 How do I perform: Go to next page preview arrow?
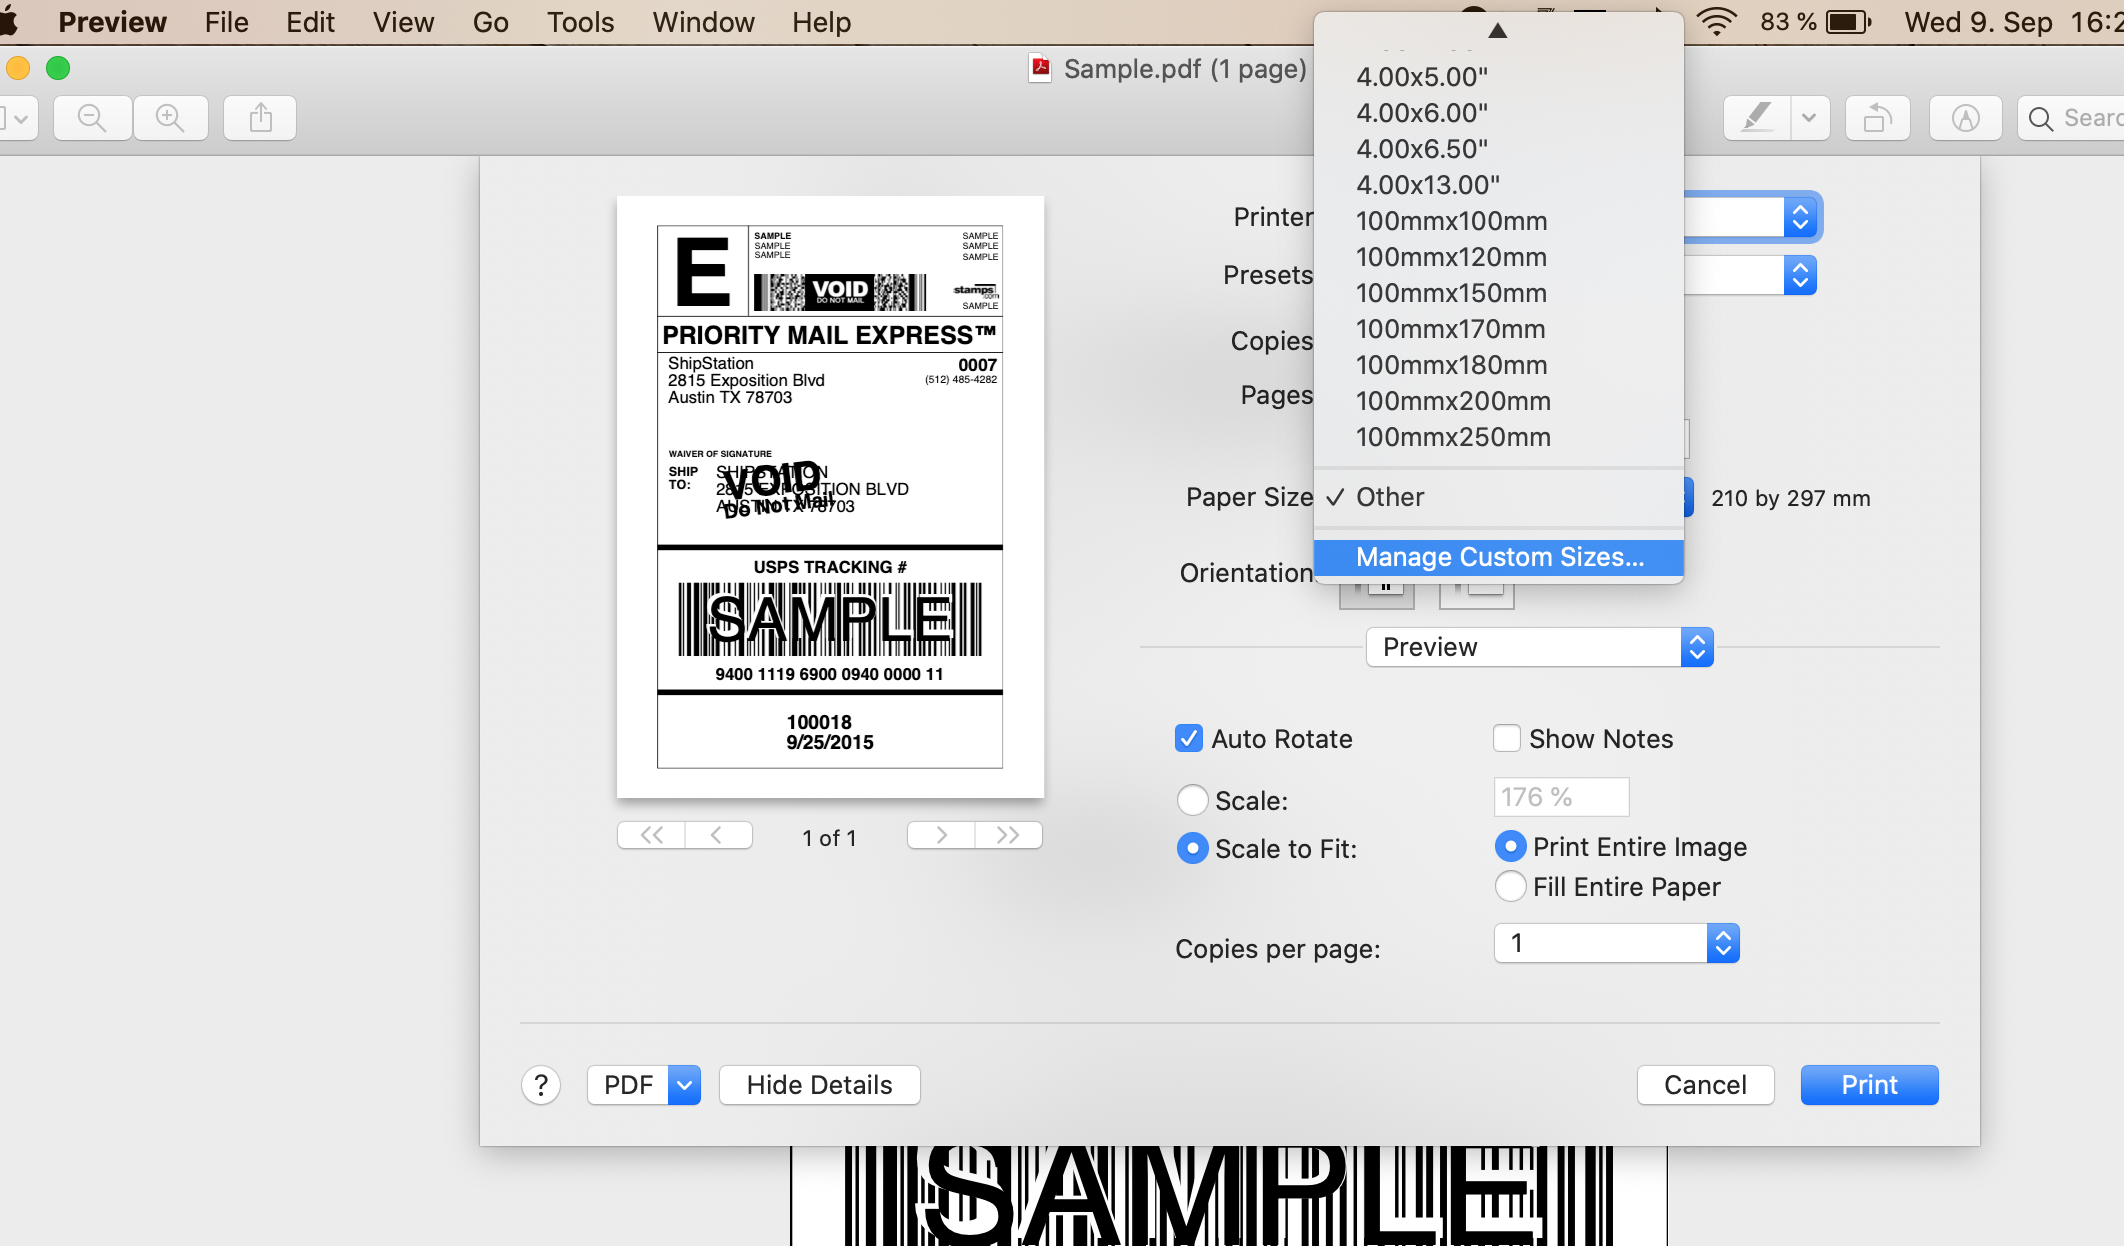tap(941, 835)
